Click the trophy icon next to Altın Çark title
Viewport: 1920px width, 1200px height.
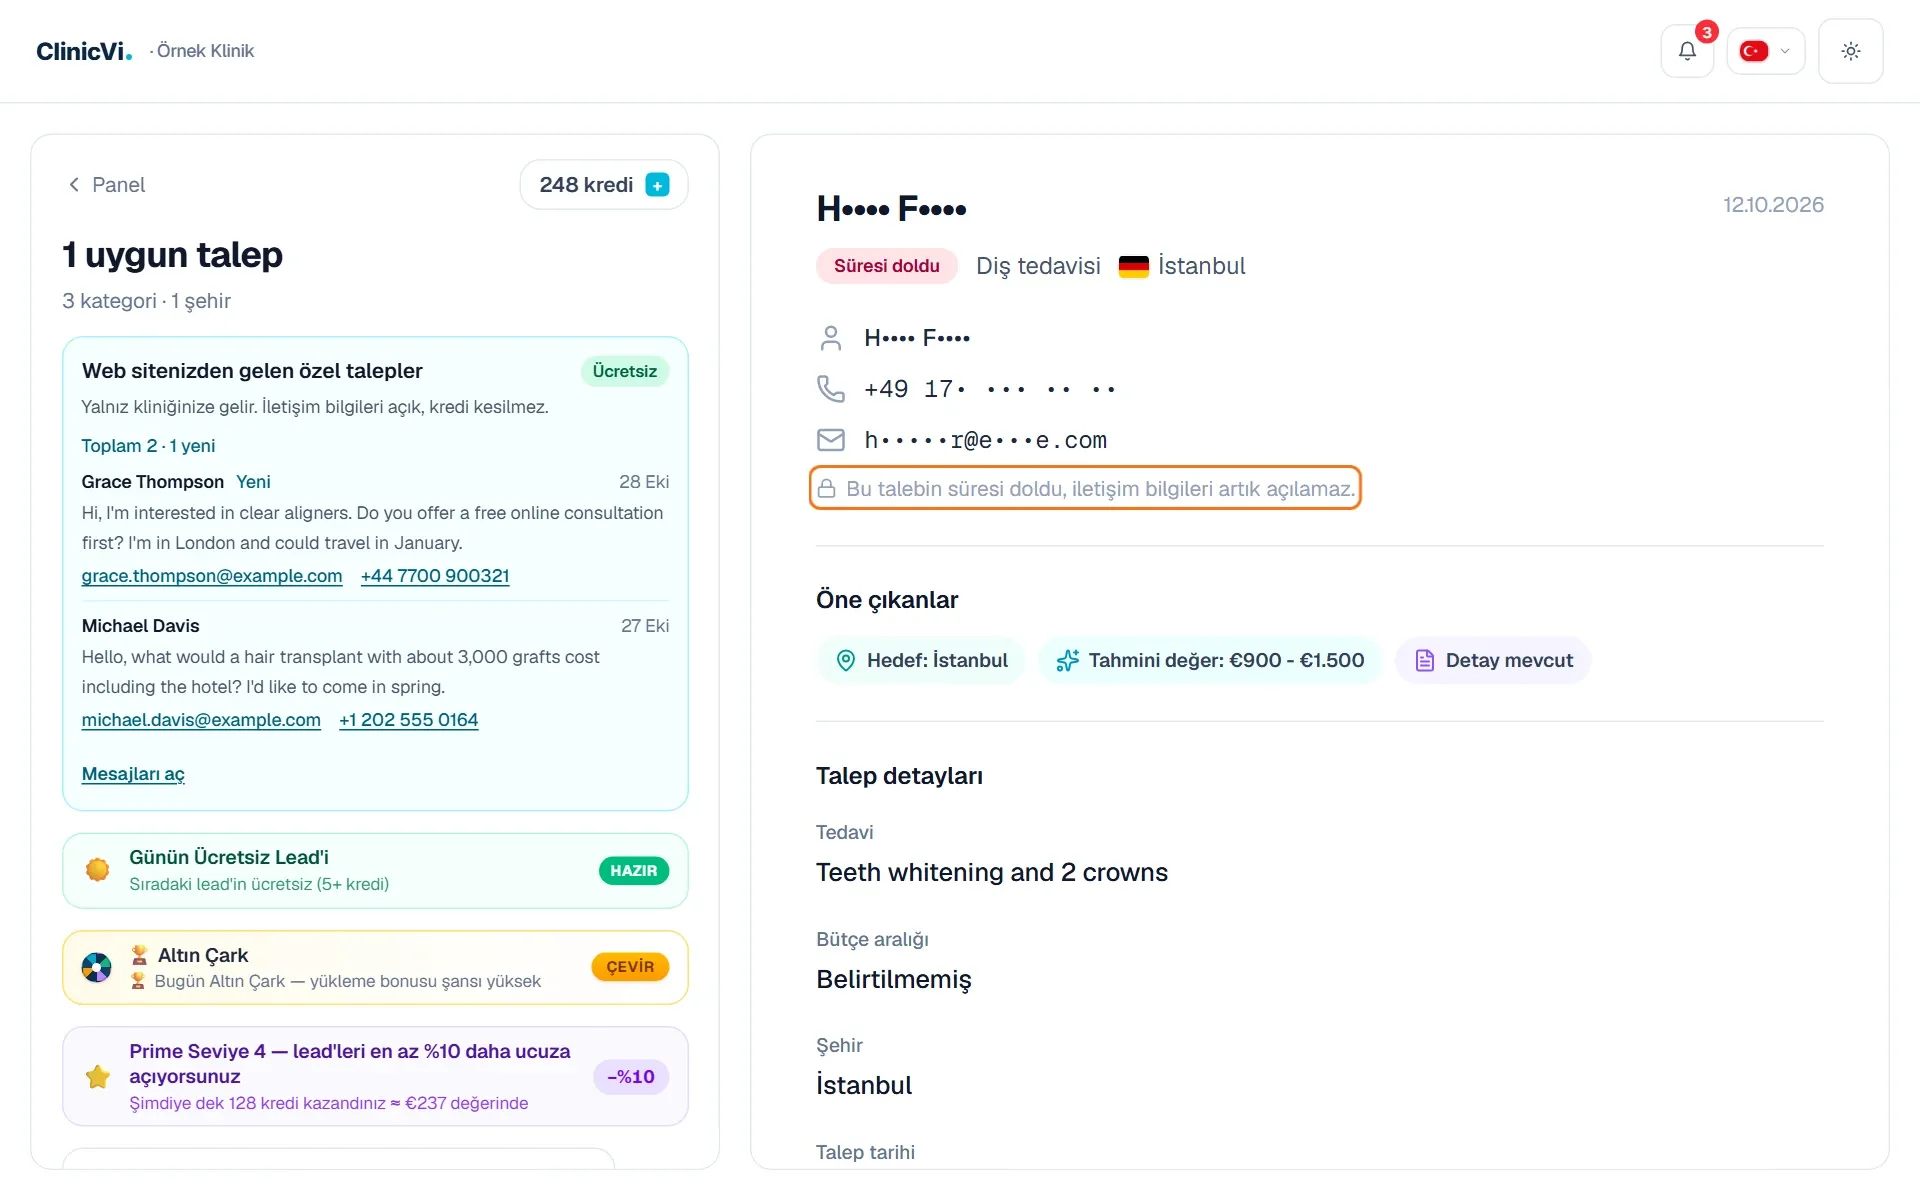coord(139,955)
